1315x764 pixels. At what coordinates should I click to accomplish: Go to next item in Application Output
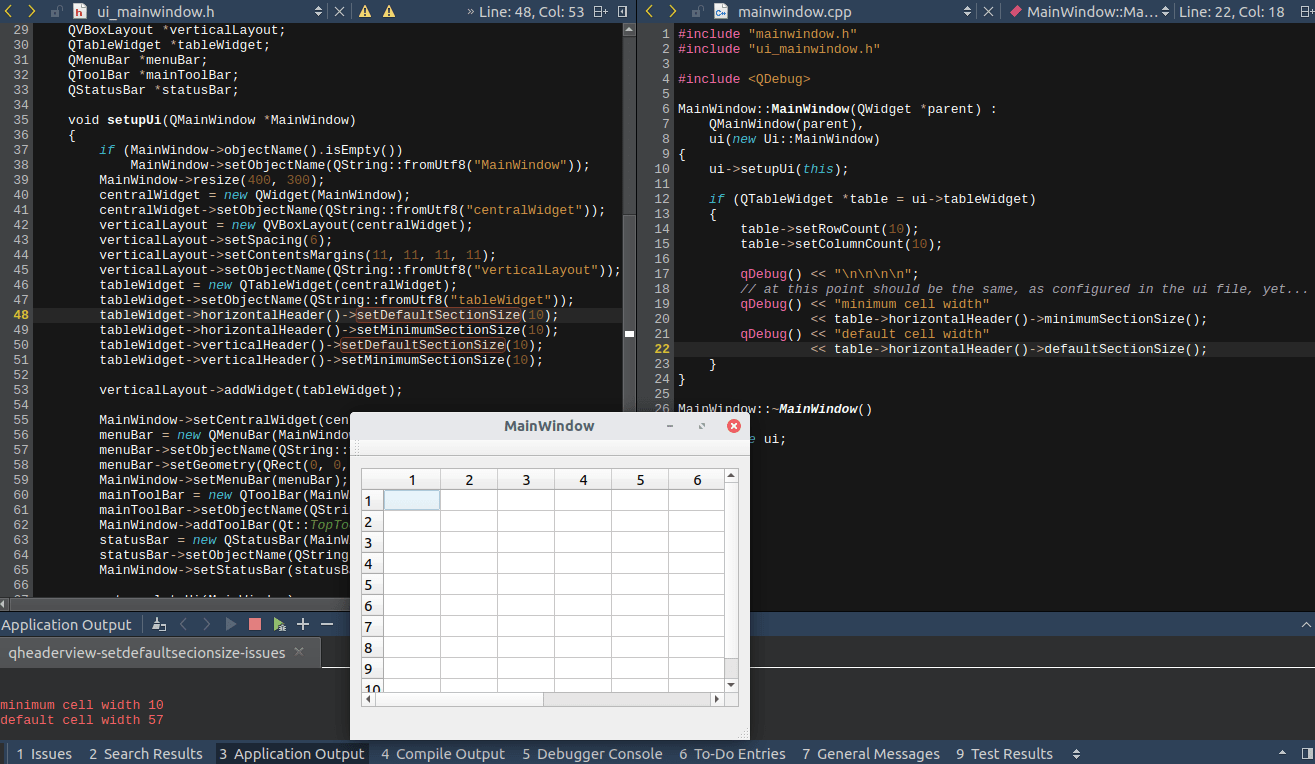pyautogui.click(x=207, y=624)
